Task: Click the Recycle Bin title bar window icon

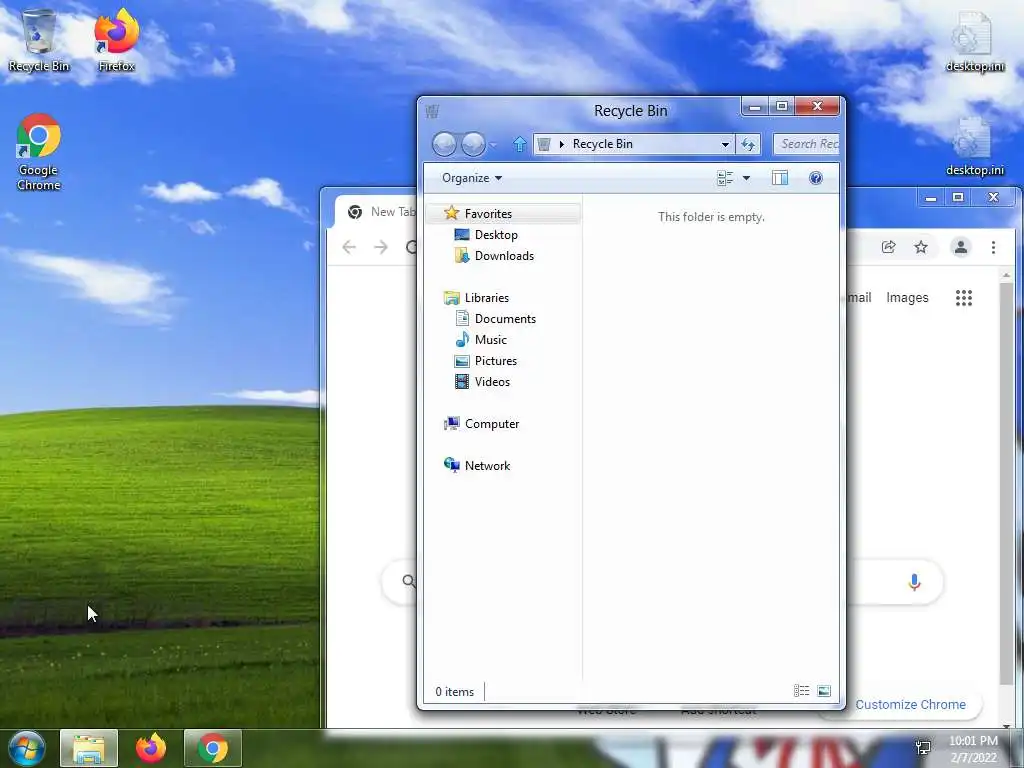Action: tap(432, 112)
